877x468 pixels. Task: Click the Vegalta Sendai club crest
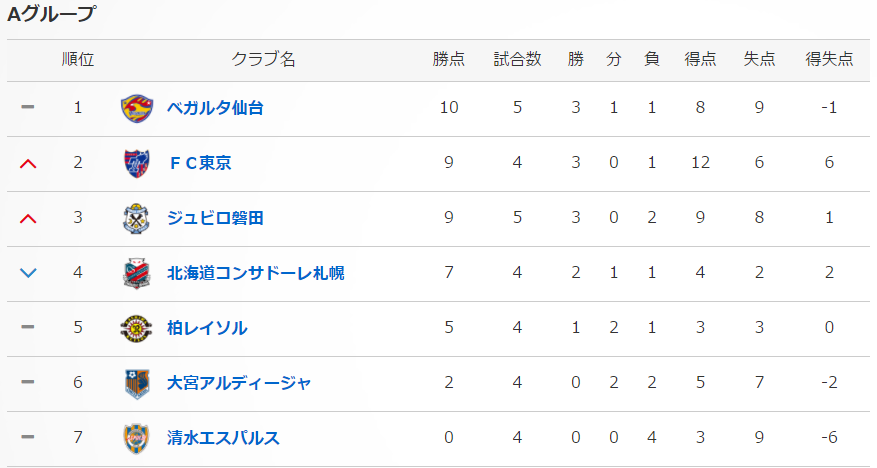[137, 108]
